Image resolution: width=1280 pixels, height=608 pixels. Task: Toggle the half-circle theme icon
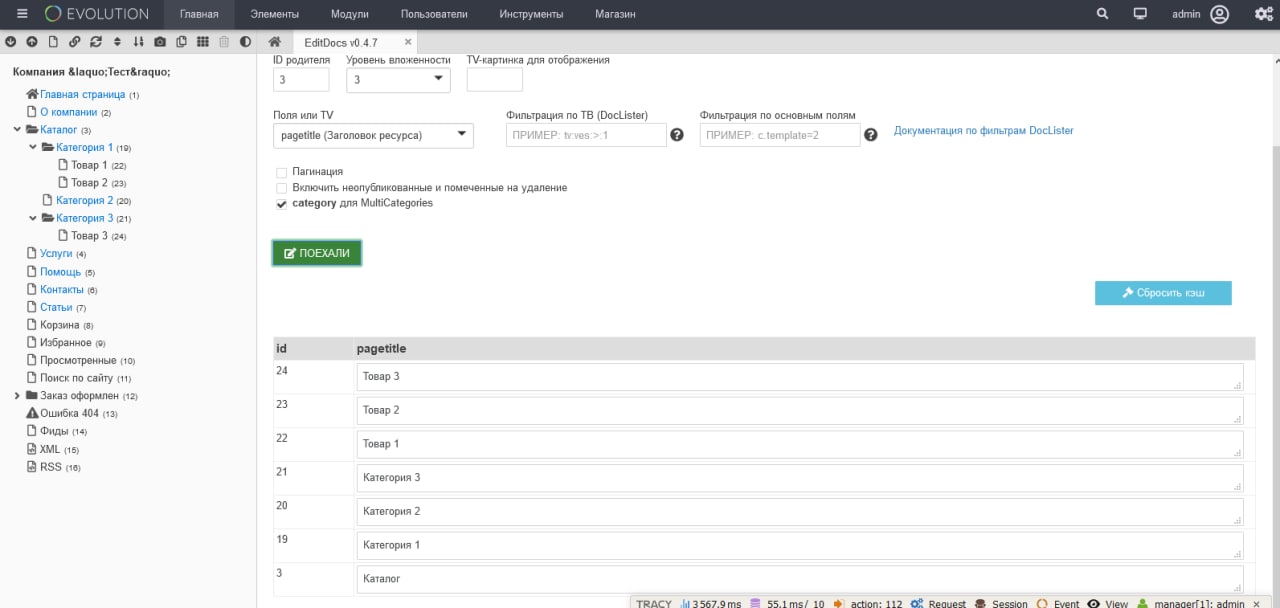click(x=245, y=42)
